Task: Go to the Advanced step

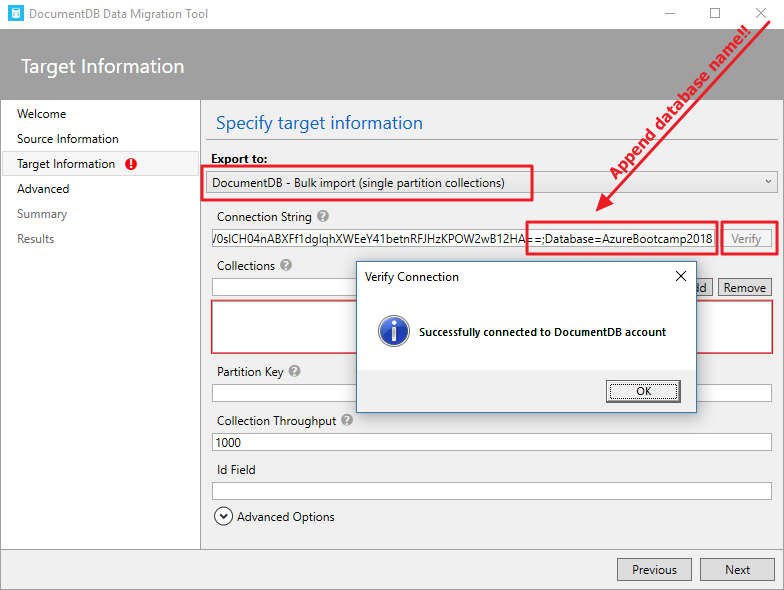Action: coord(43,189)
